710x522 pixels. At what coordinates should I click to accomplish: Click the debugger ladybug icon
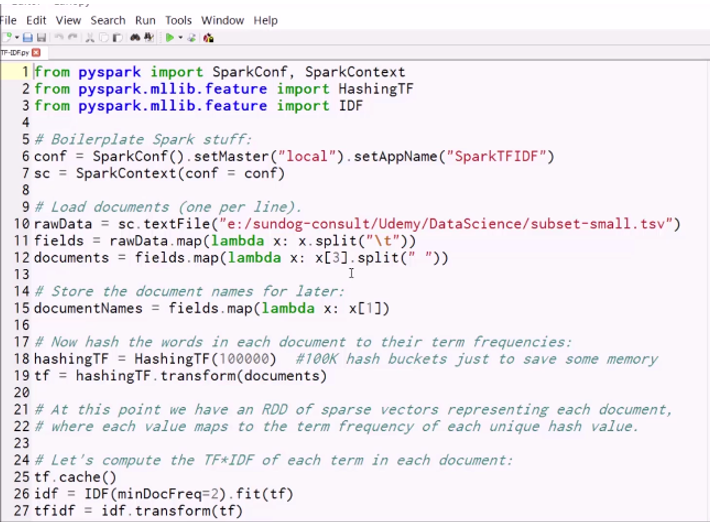208,38
